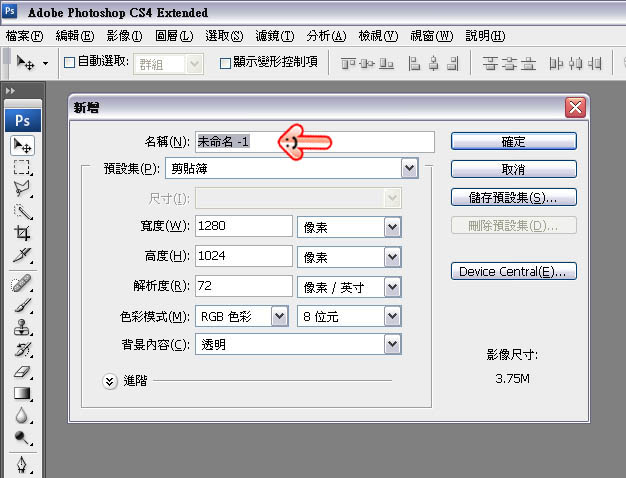Image resolution: width=626 pixels, height=478 pixels.
Task: Click the Photoshop Ps logo in toolbox
Action: (23, 120)
